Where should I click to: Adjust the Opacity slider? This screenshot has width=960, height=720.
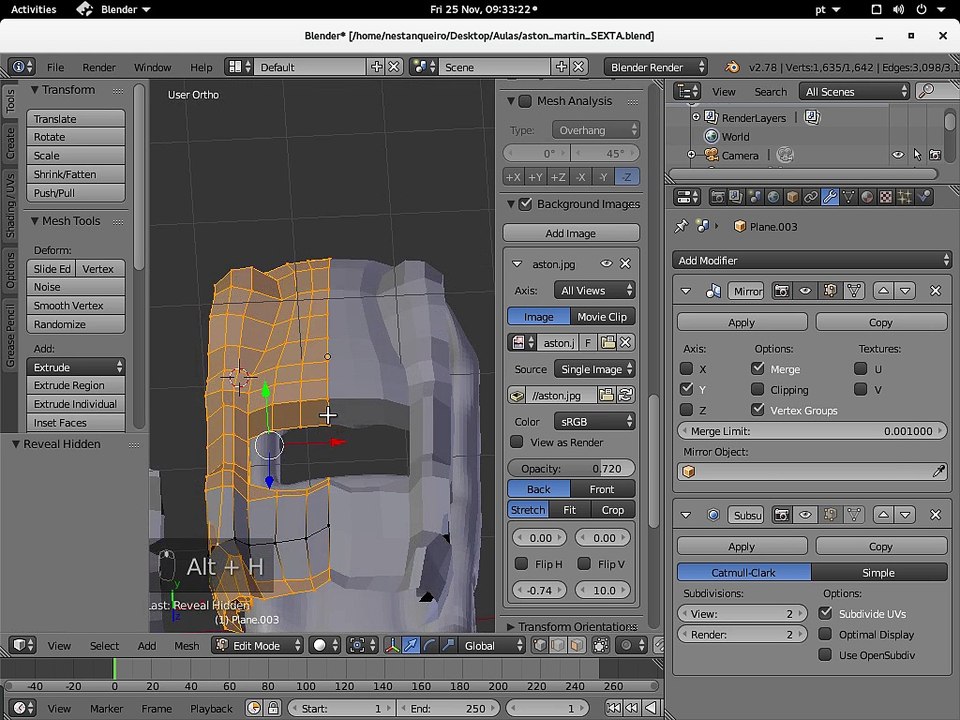[x=571, y=468]
